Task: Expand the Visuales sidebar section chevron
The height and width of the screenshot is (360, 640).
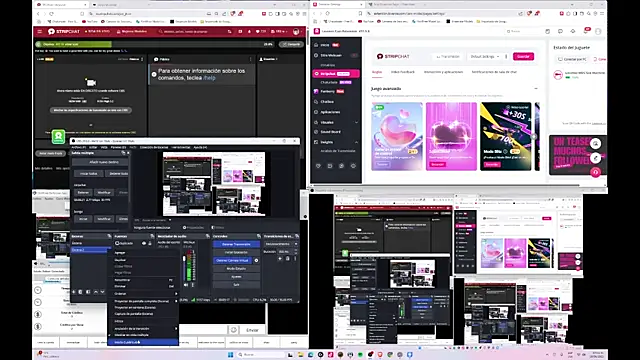Action: pyautogui.click(x=356, y=122)
